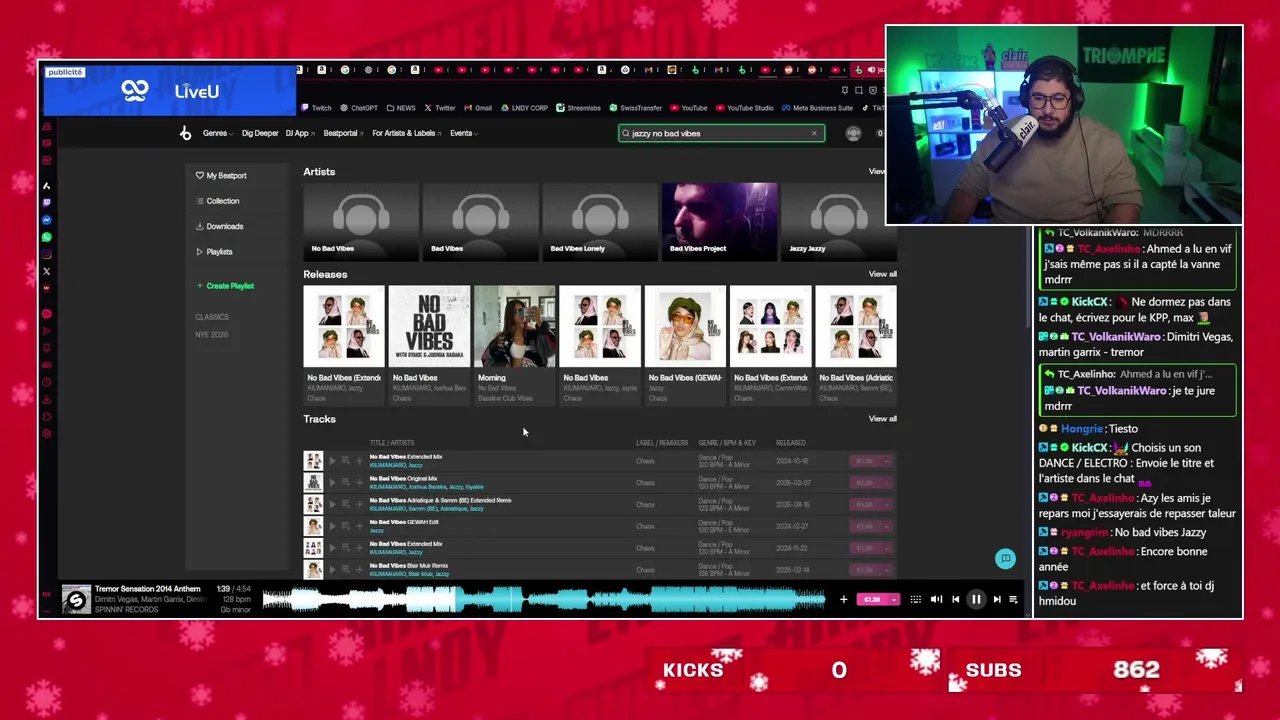
Task: Open price dropdown arrow in the player bar
Action: point(893,599)
